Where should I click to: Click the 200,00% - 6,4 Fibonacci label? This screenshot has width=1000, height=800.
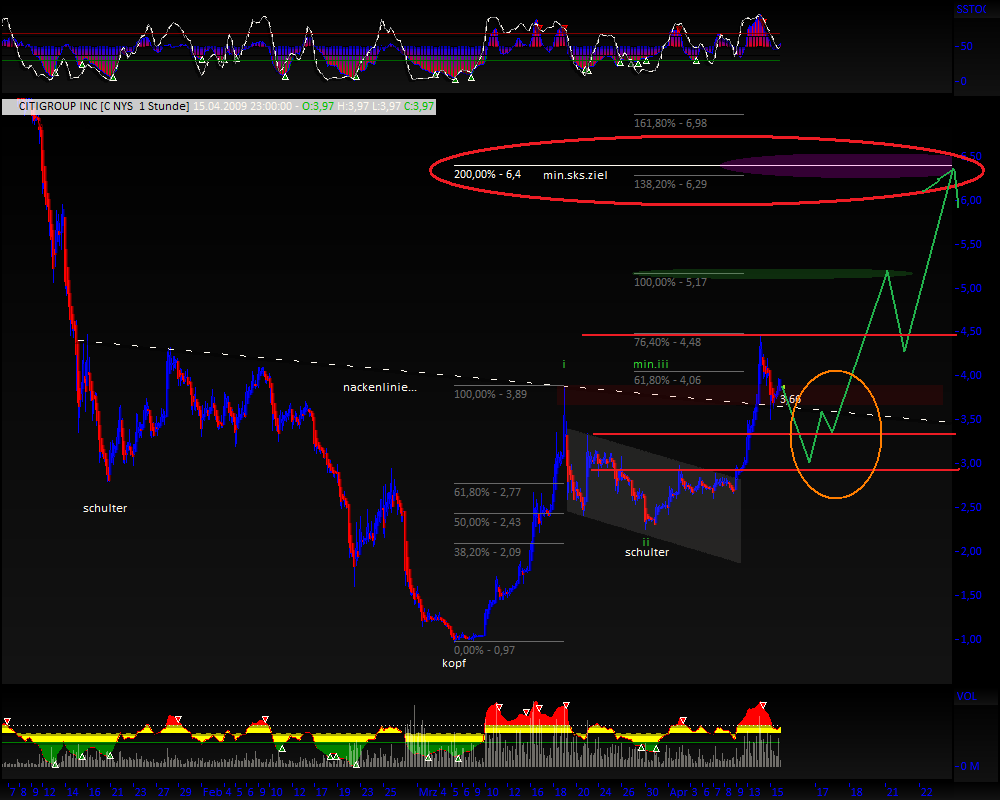coord(487,174)
